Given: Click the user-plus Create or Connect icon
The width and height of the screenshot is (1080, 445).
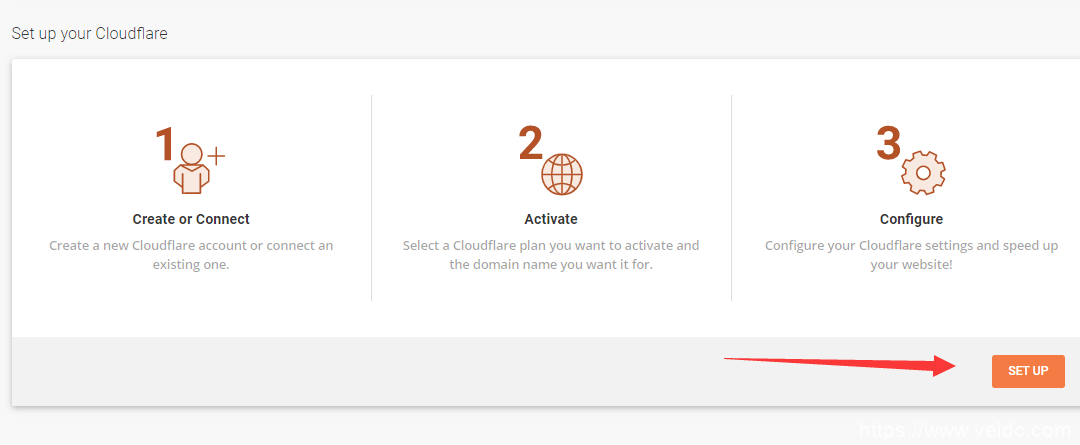Looking at the screenshot, I should (191, 169).
